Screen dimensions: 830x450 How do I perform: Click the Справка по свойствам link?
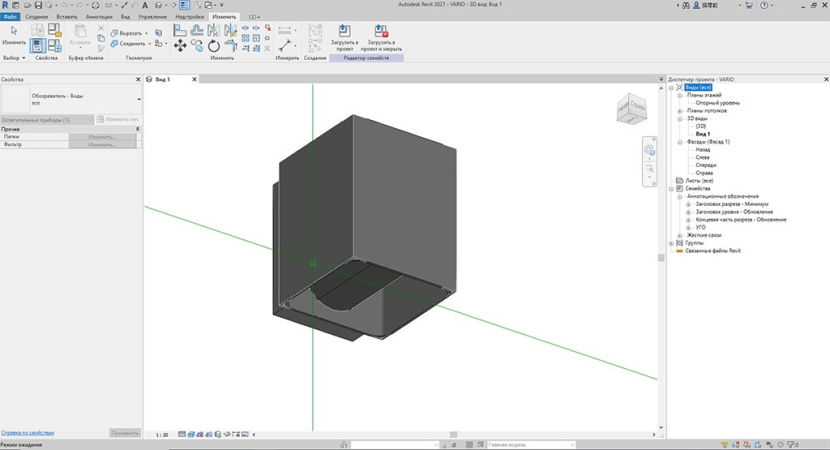click(x=28, y=433)
